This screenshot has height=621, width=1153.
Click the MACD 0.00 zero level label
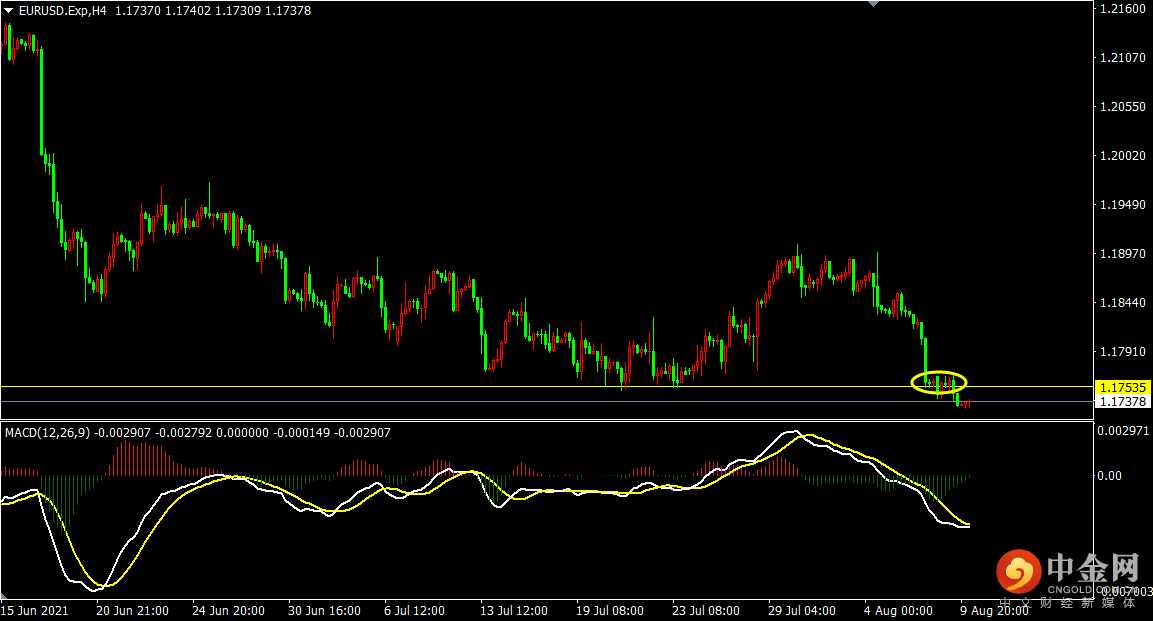[1111, 476]
